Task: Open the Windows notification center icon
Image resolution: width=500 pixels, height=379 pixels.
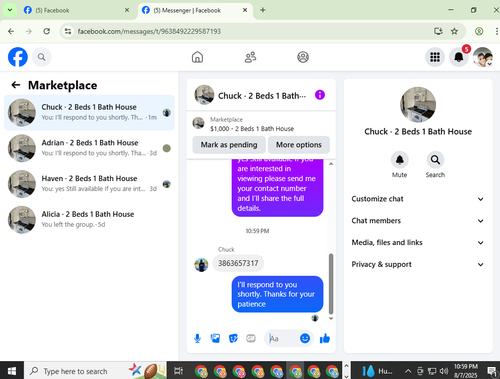Action: click(x=492, y=371)
